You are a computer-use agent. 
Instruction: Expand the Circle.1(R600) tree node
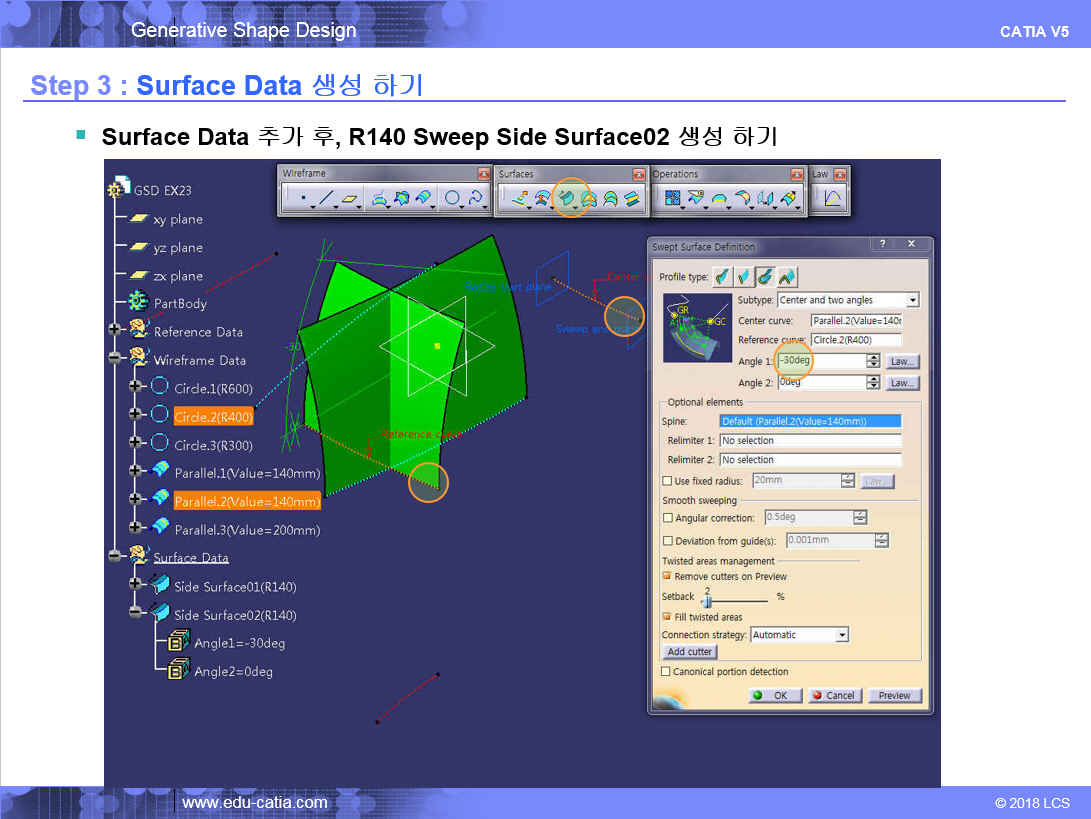pos(134,388)
